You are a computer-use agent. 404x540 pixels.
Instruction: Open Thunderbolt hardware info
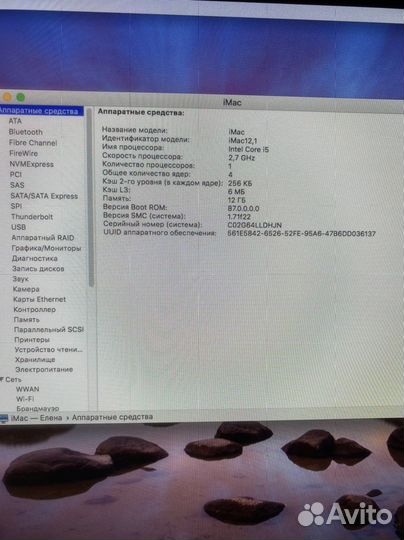(x=32, y=217)
